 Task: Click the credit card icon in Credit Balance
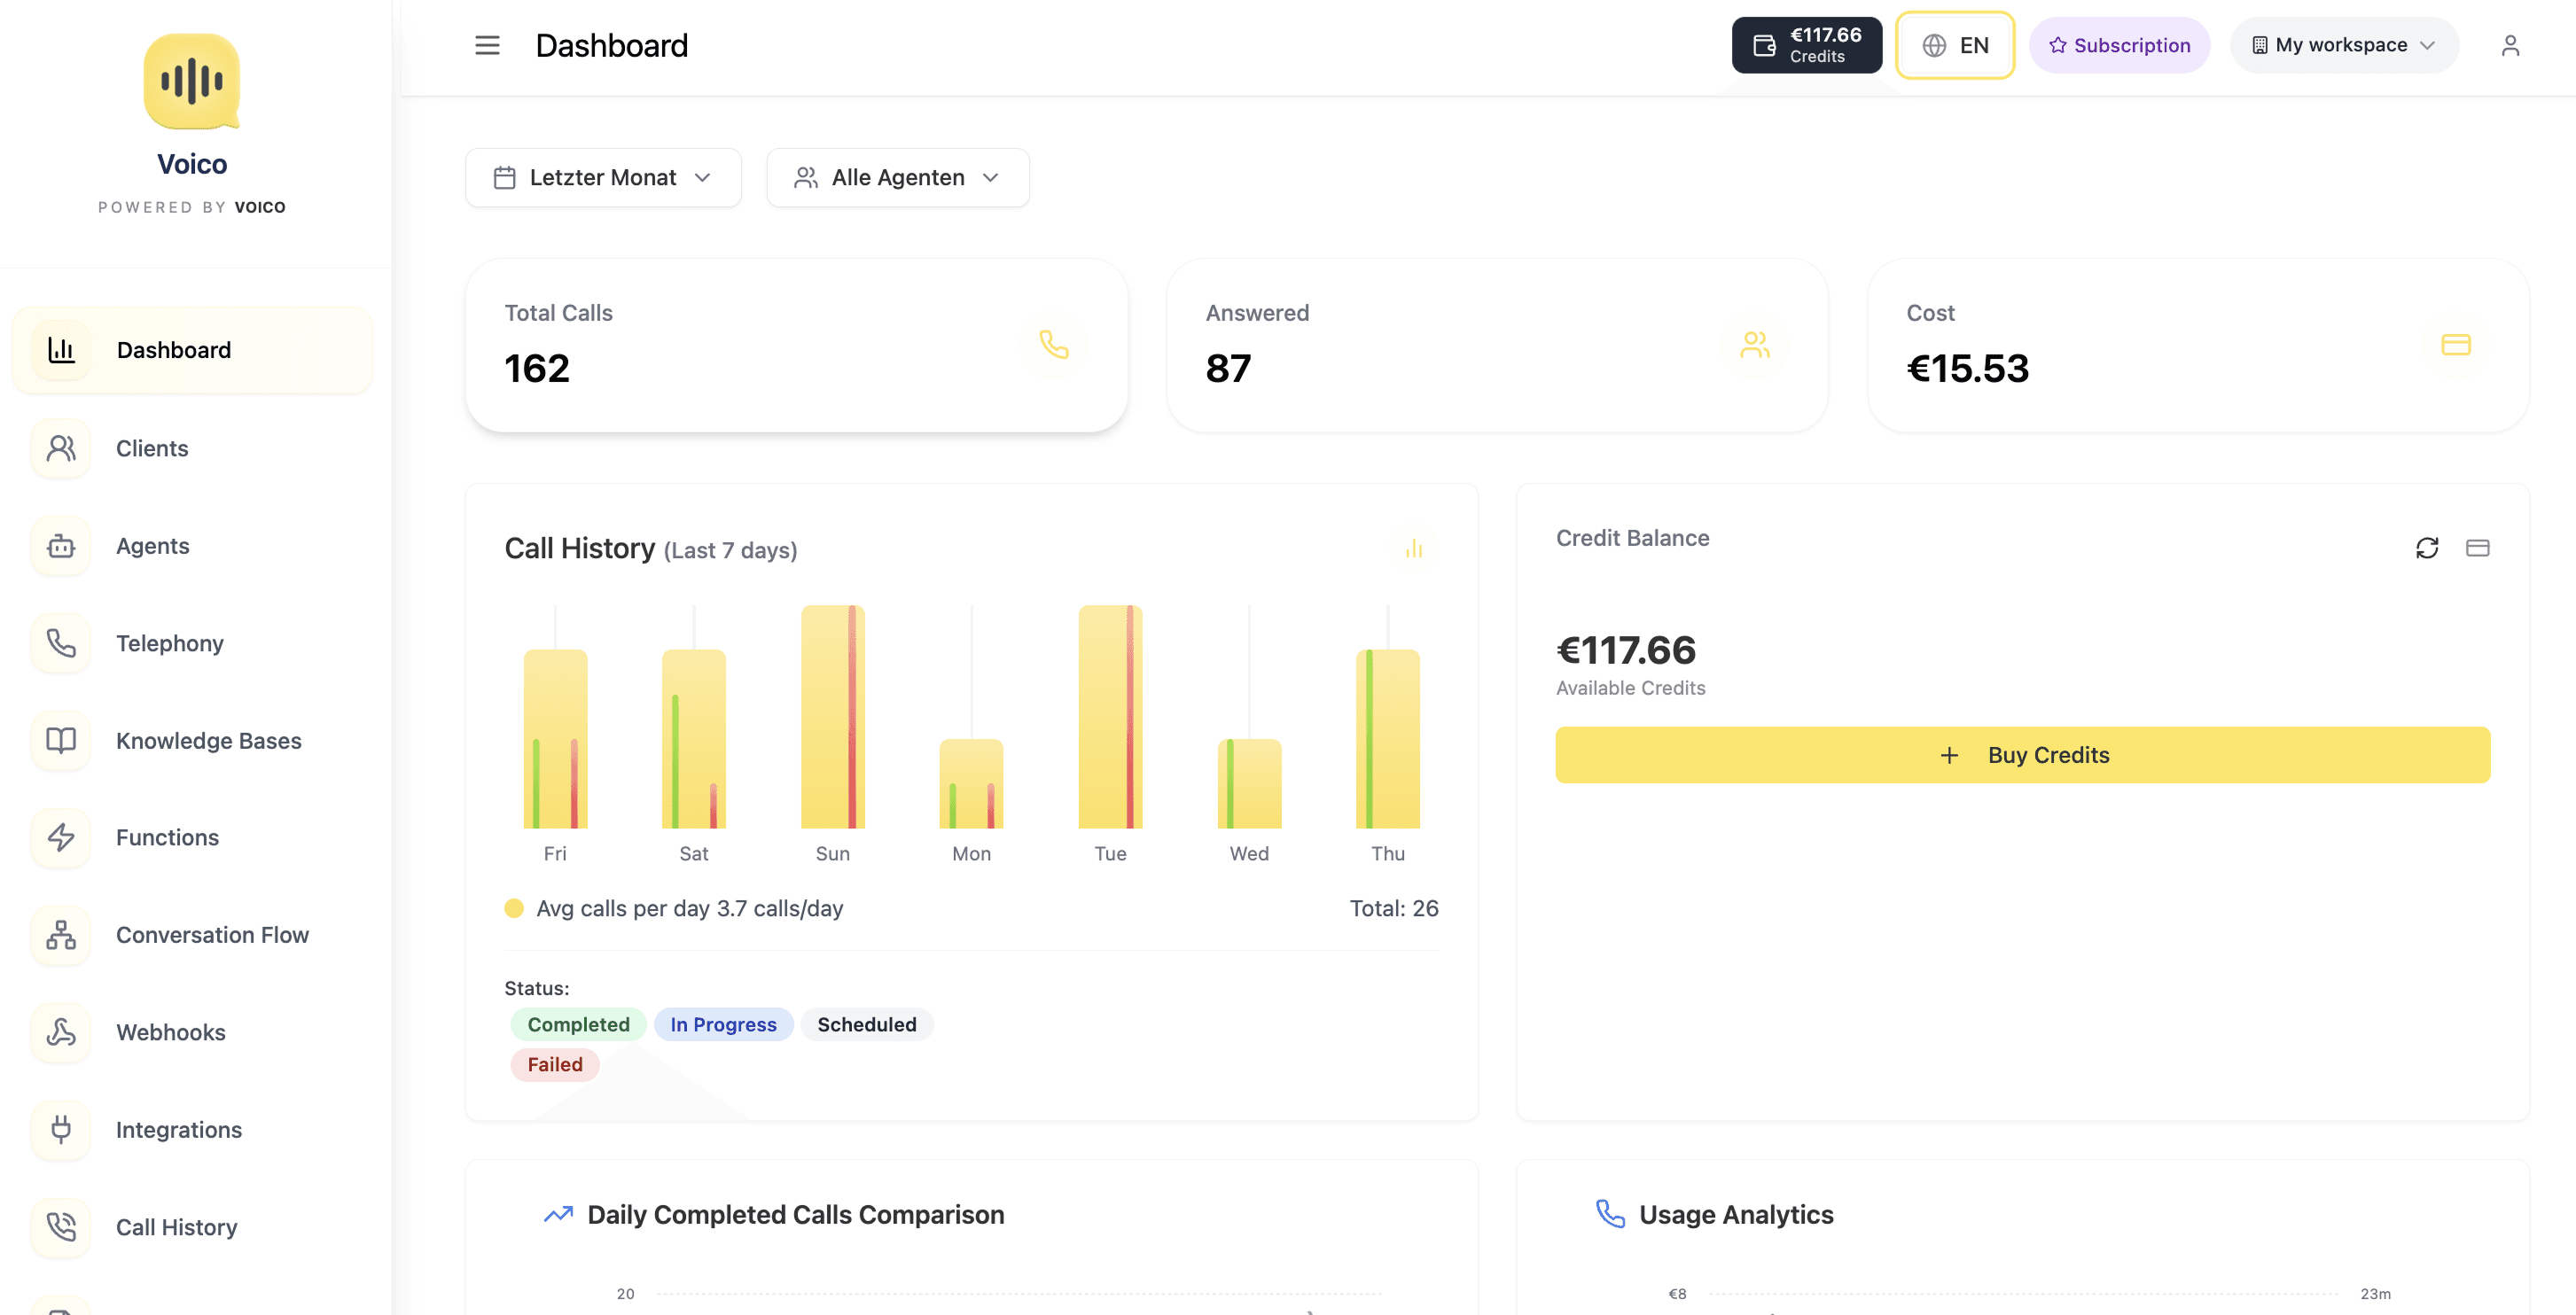pyautogui.click(x=2477, y=548)
